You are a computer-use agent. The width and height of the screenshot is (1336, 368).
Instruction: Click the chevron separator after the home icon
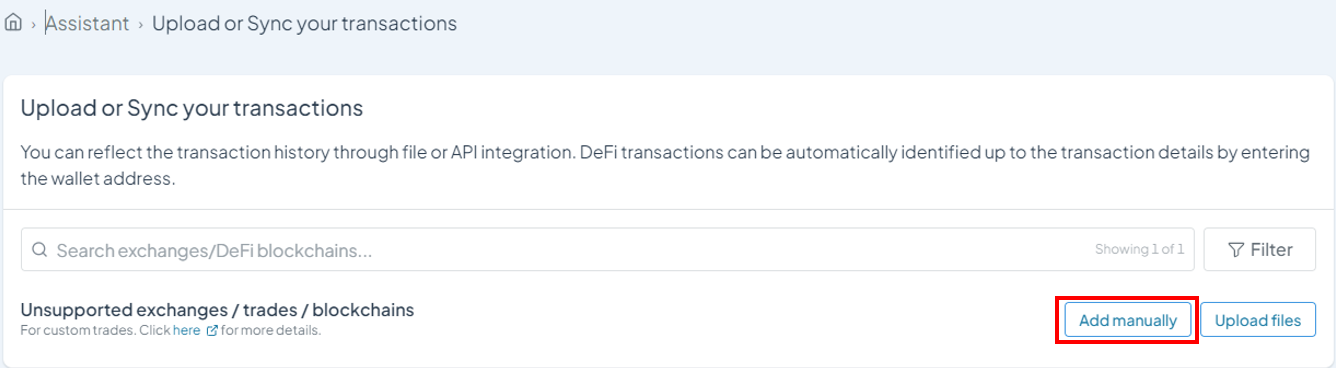[33, 24]
